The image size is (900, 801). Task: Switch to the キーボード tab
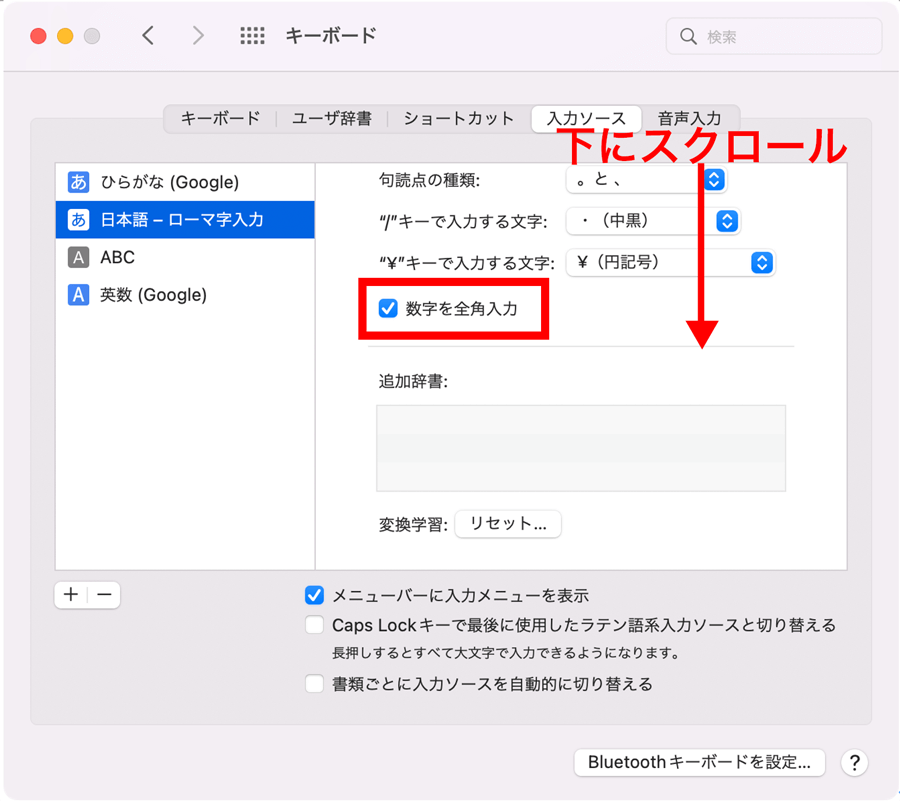point(220,118)
